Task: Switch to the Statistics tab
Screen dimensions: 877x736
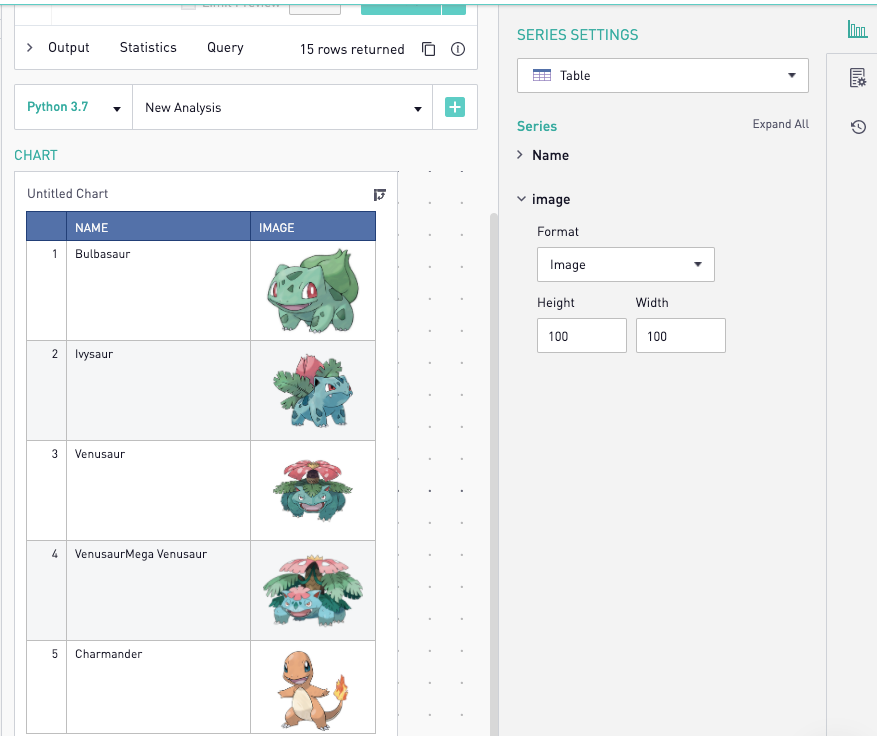Action: pos(148,48)
